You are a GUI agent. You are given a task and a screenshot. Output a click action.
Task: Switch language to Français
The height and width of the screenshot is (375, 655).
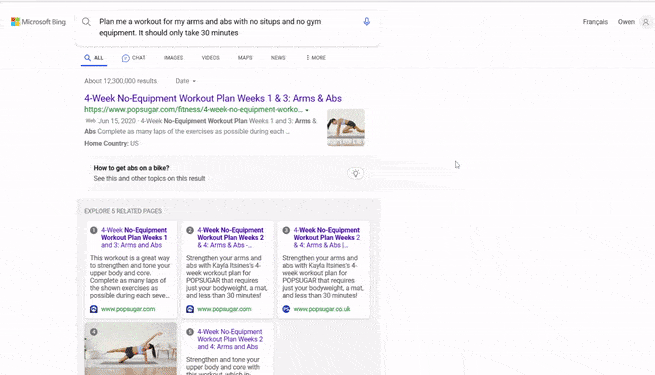(x=595, y=22)
